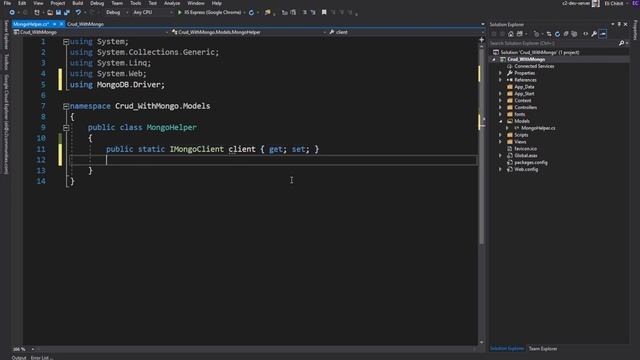Open the Help menu
The width and height of the screenshot is (640, 360).
[217, 3]
